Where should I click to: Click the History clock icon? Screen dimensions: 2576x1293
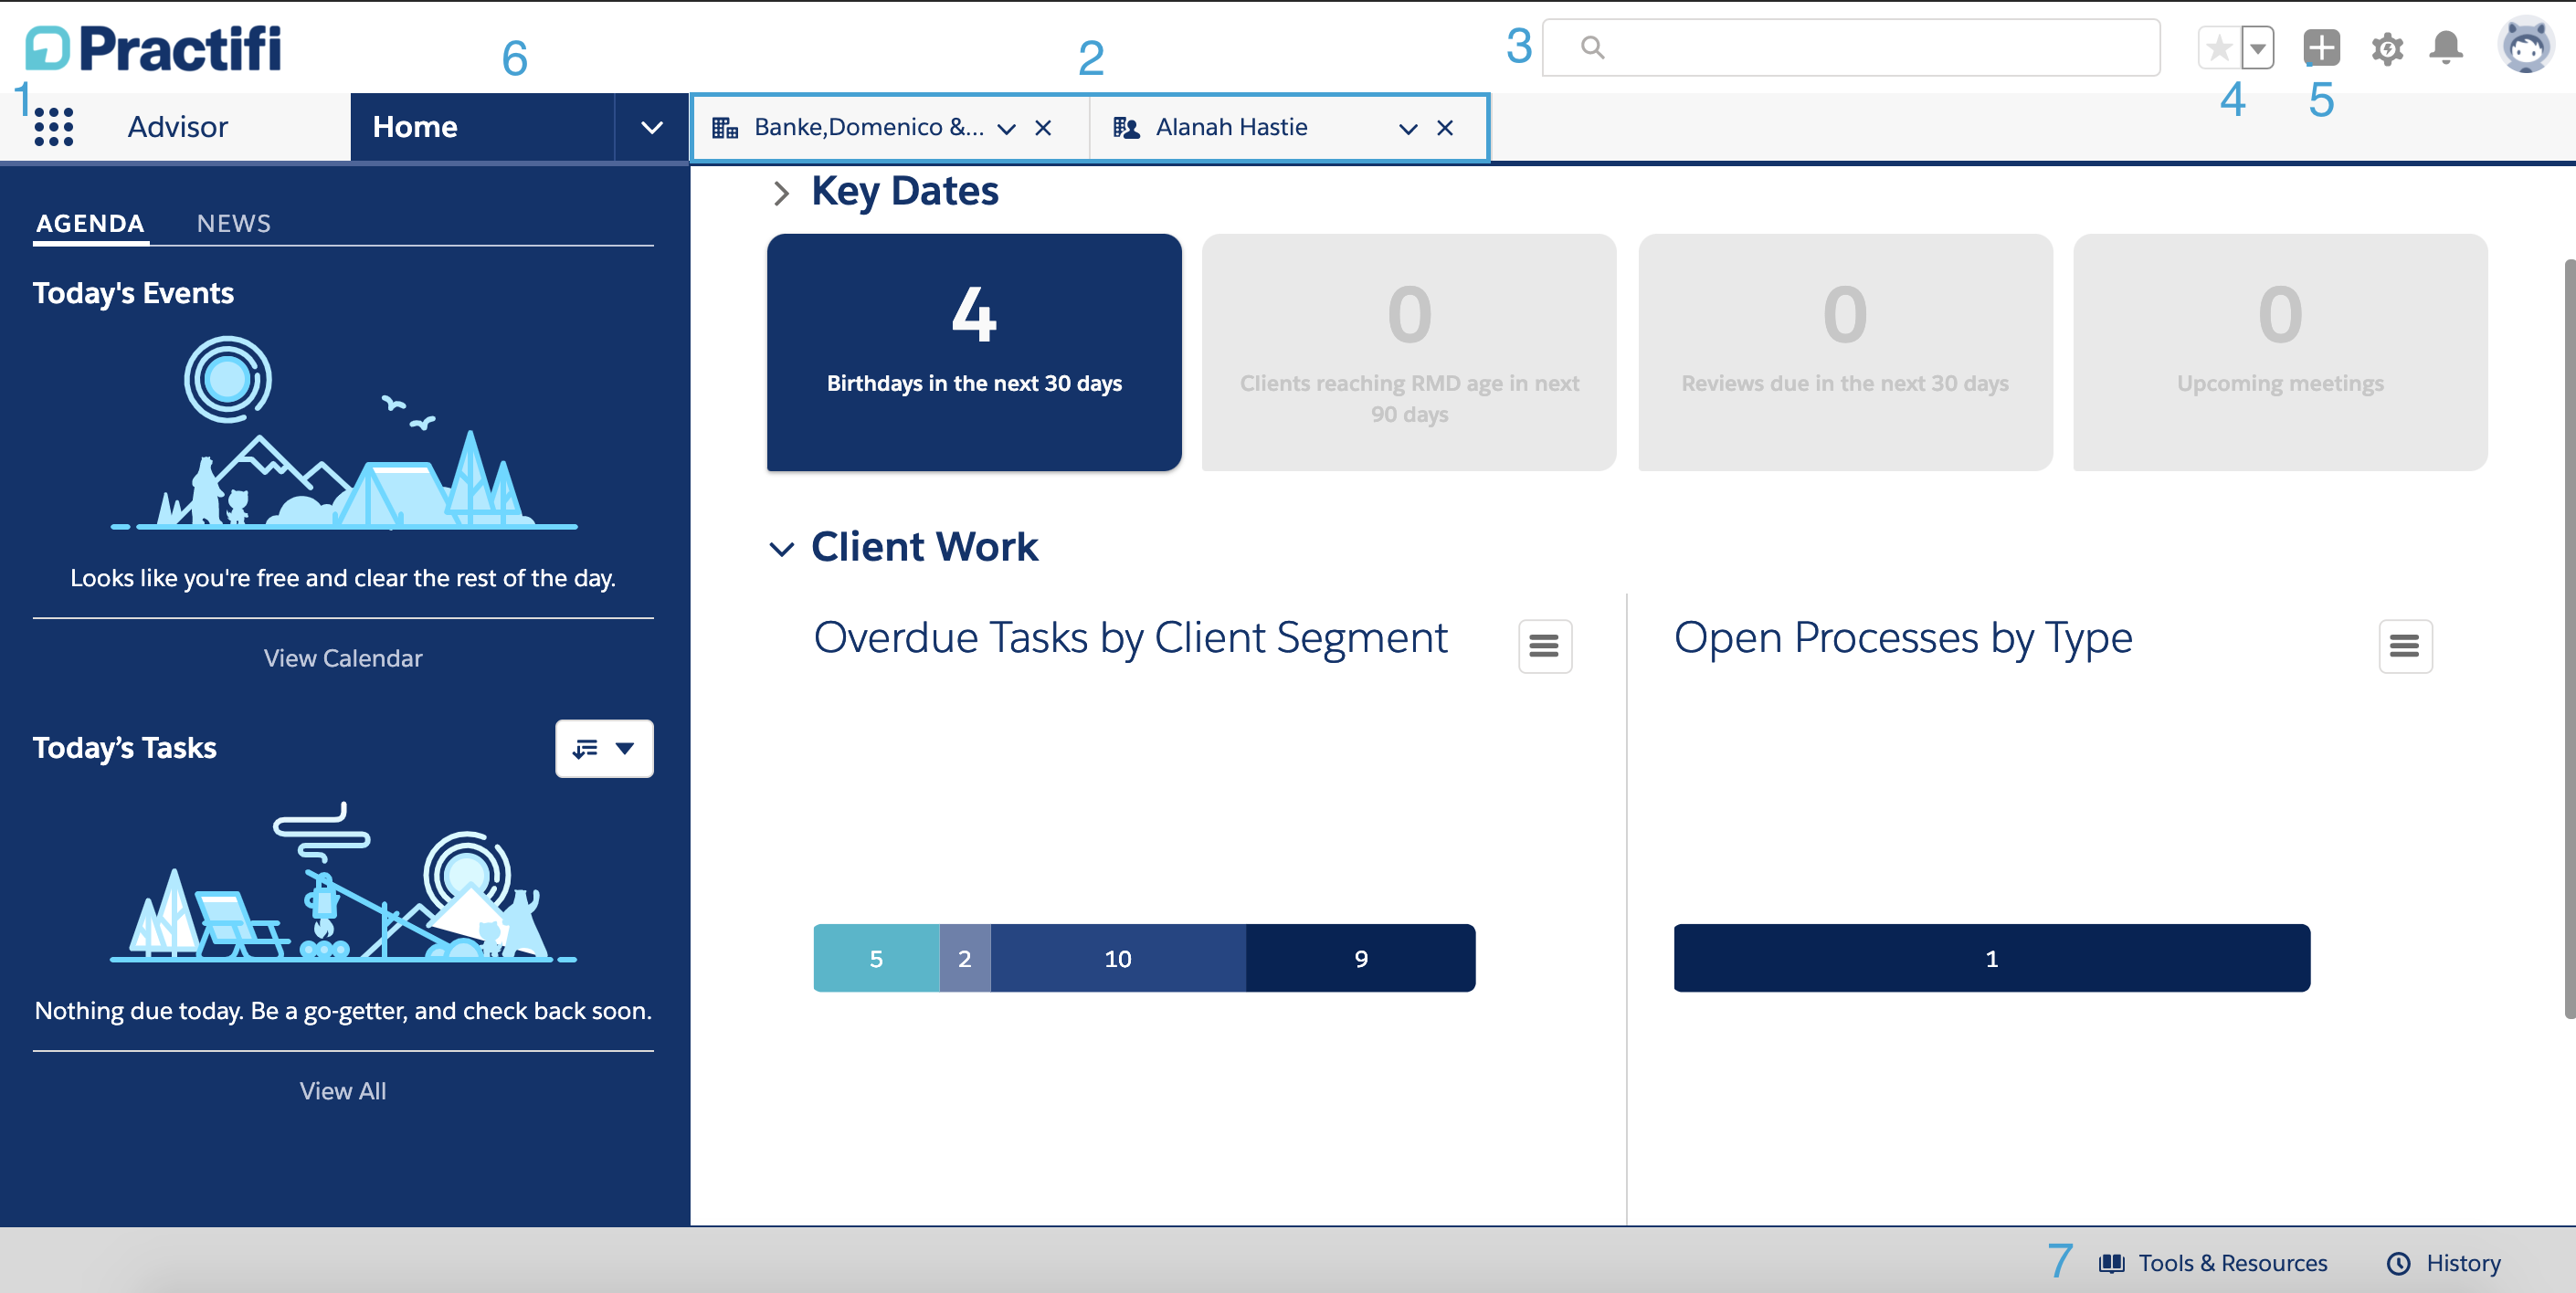coord(2398,1263)
